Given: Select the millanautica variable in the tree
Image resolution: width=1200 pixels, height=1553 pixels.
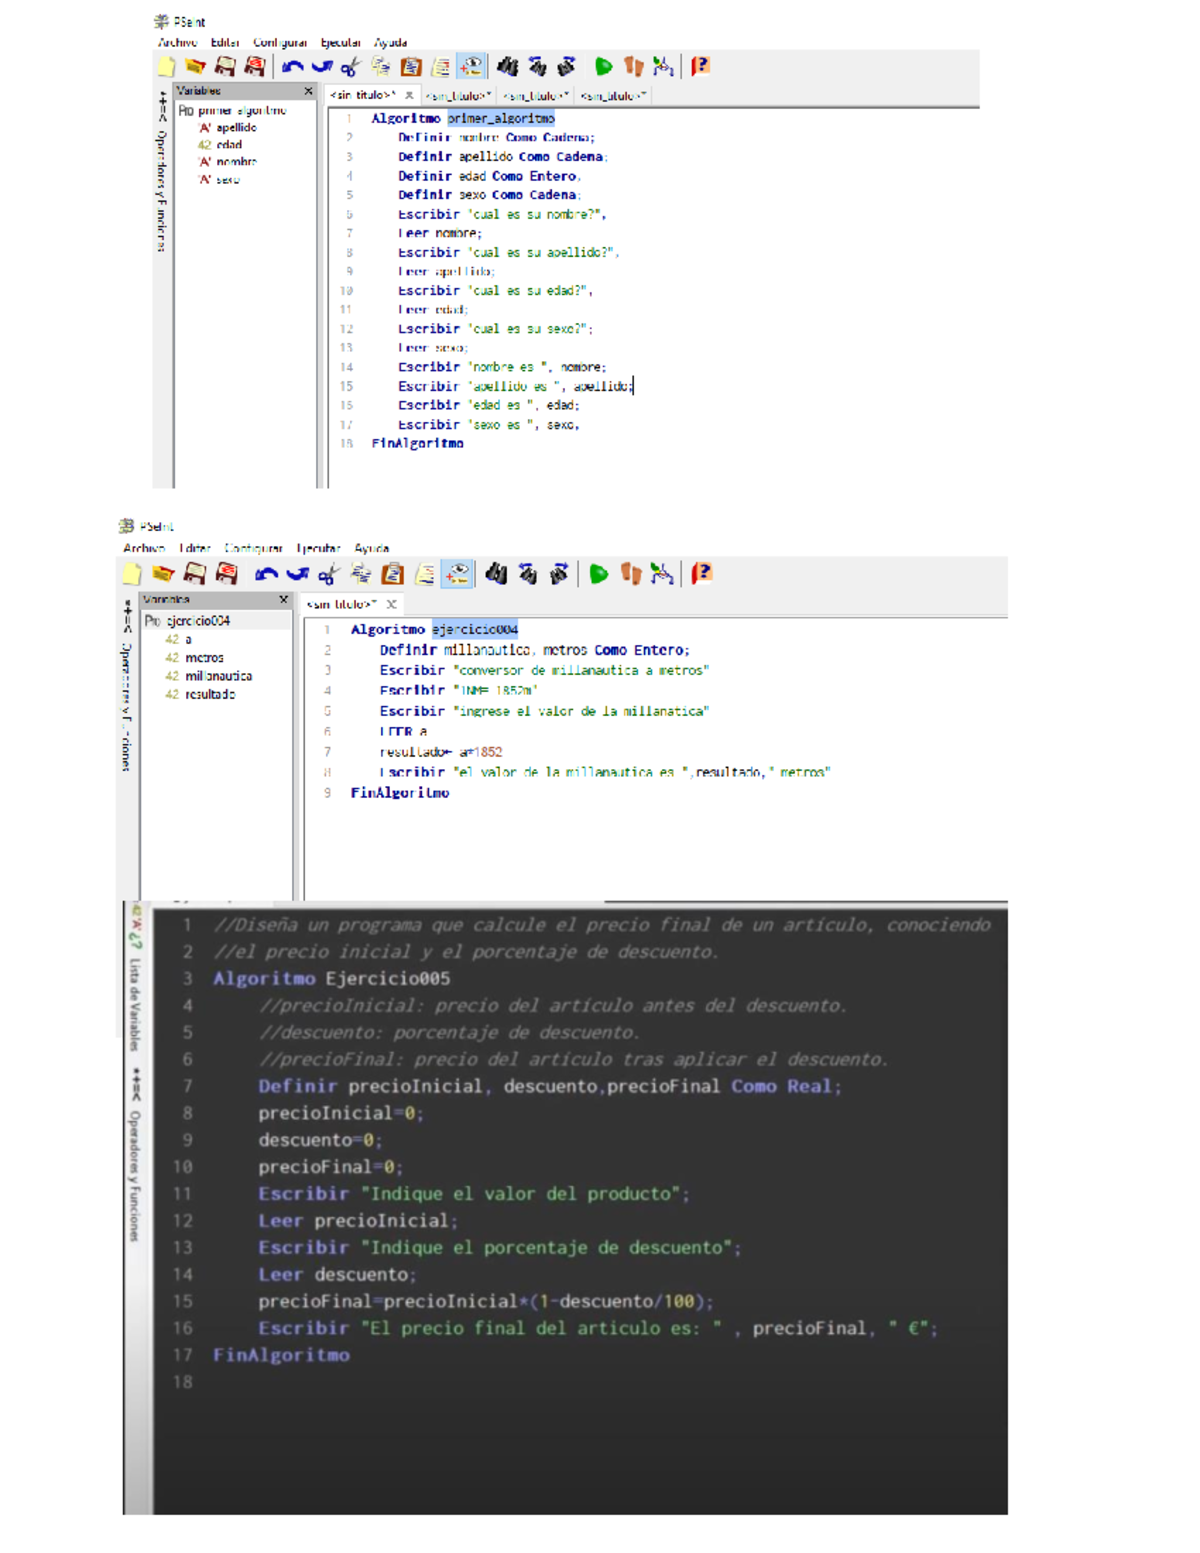Looking at the screenshot, I should (218, 676).
